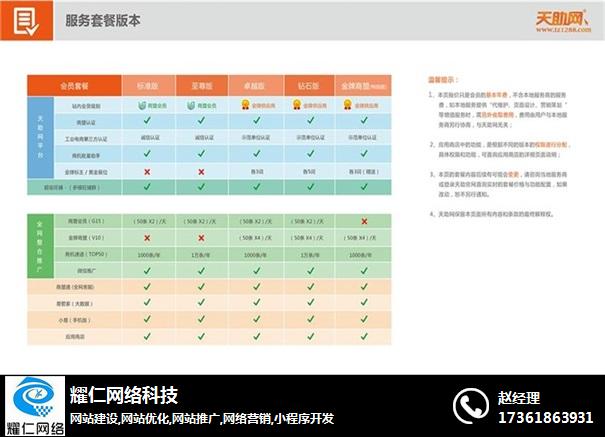Select the 金牌商盟 column header

click(x=363, y=86)
